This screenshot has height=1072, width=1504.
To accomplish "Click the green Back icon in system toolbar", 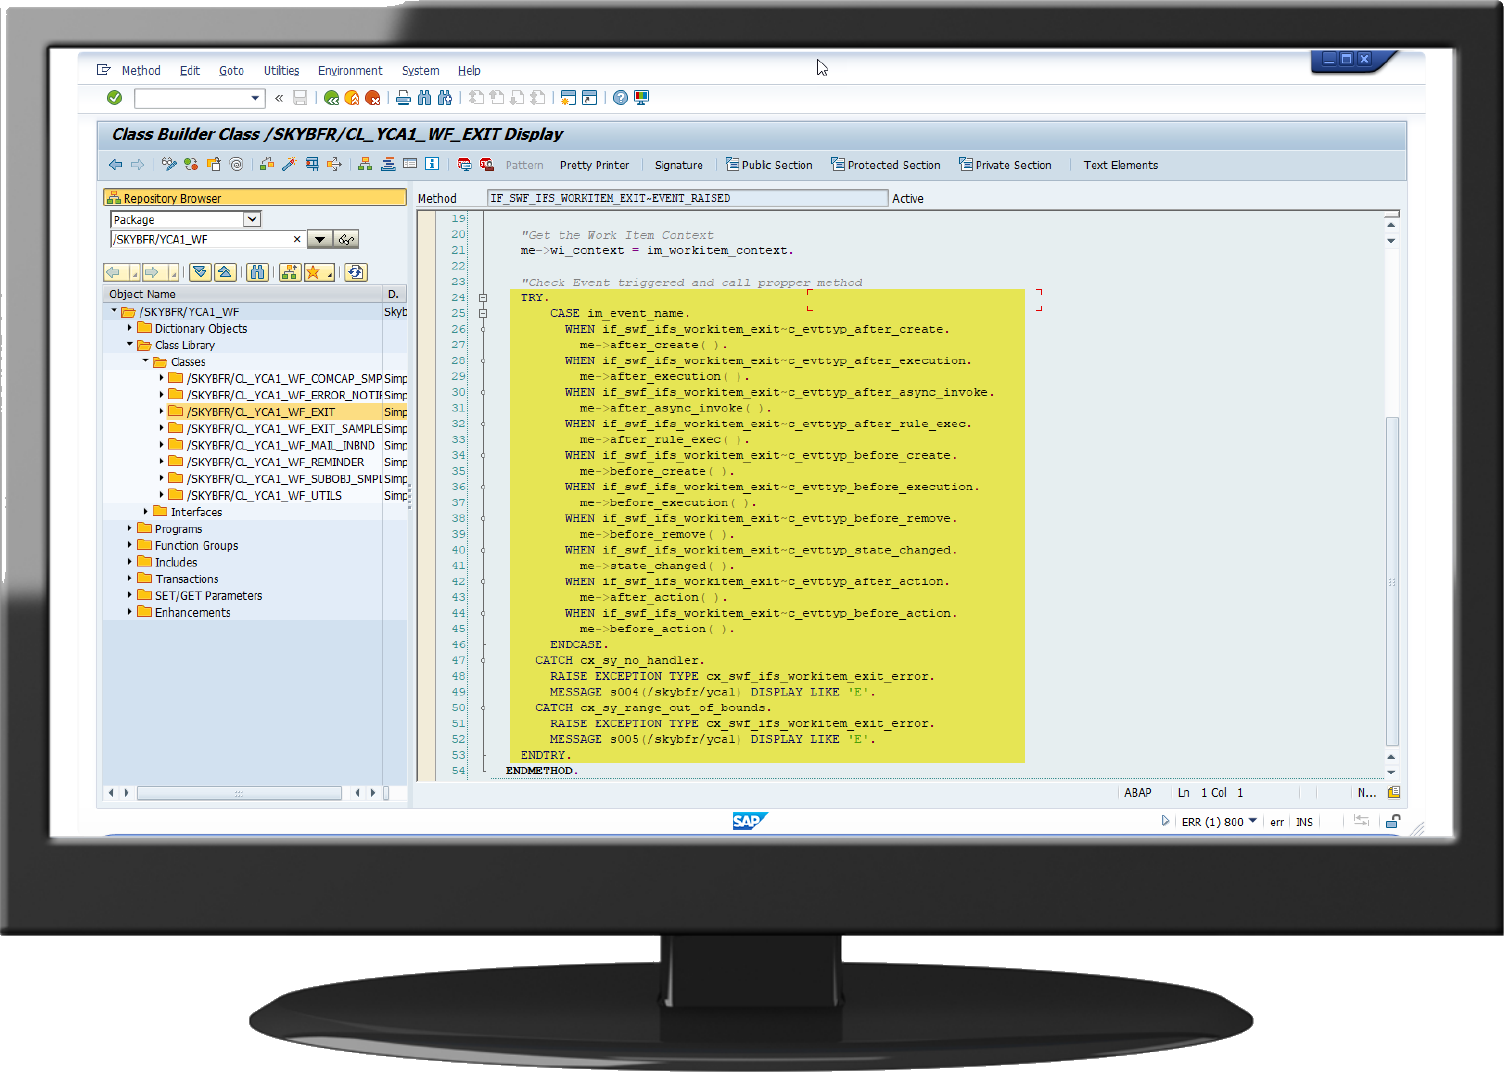I will (332, 98).
